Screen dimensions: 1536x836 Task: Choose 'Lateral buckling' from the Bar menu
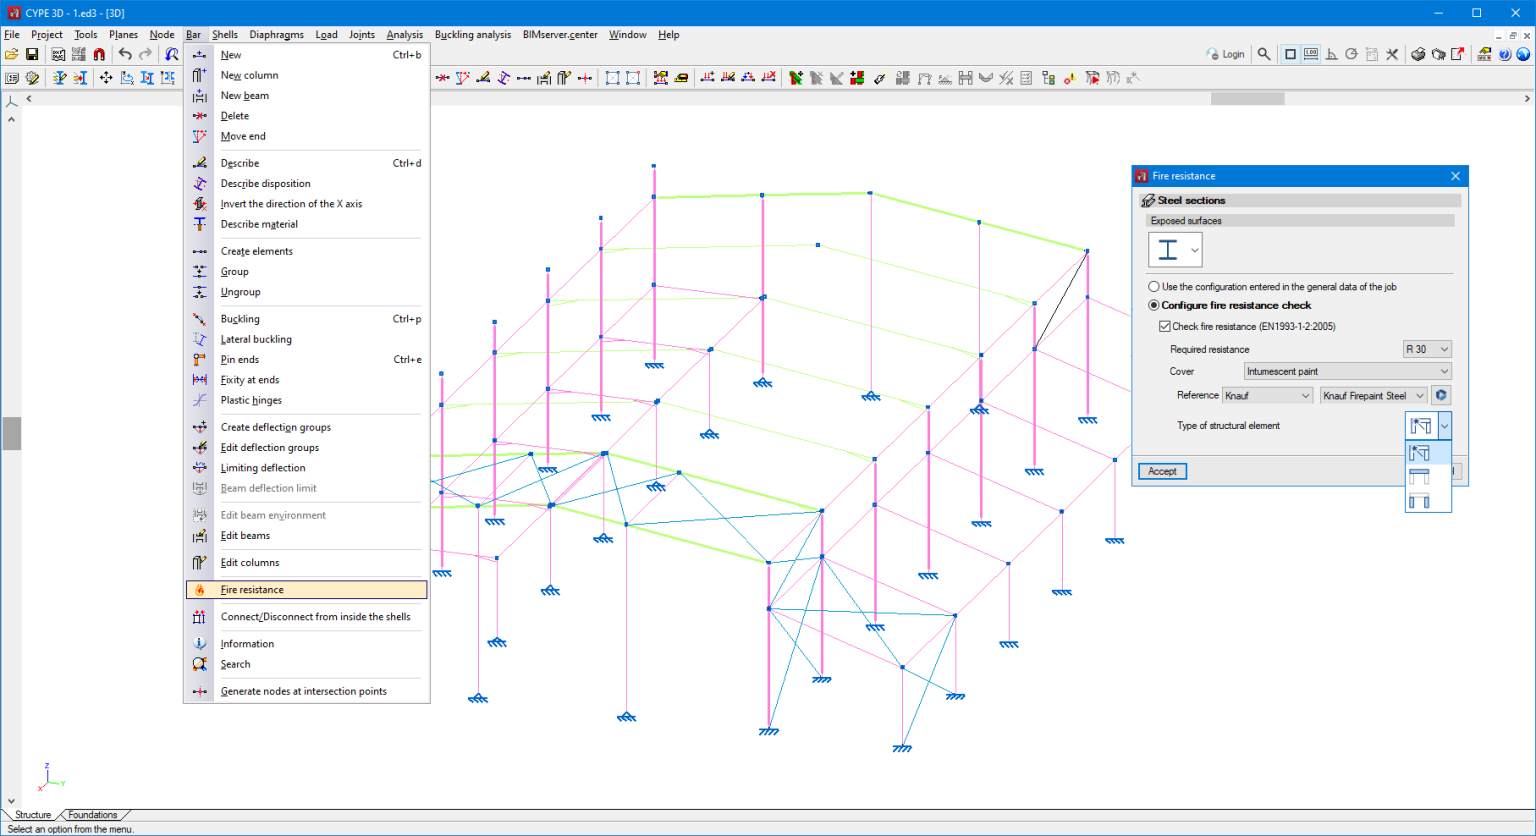[x=256, y=339]
